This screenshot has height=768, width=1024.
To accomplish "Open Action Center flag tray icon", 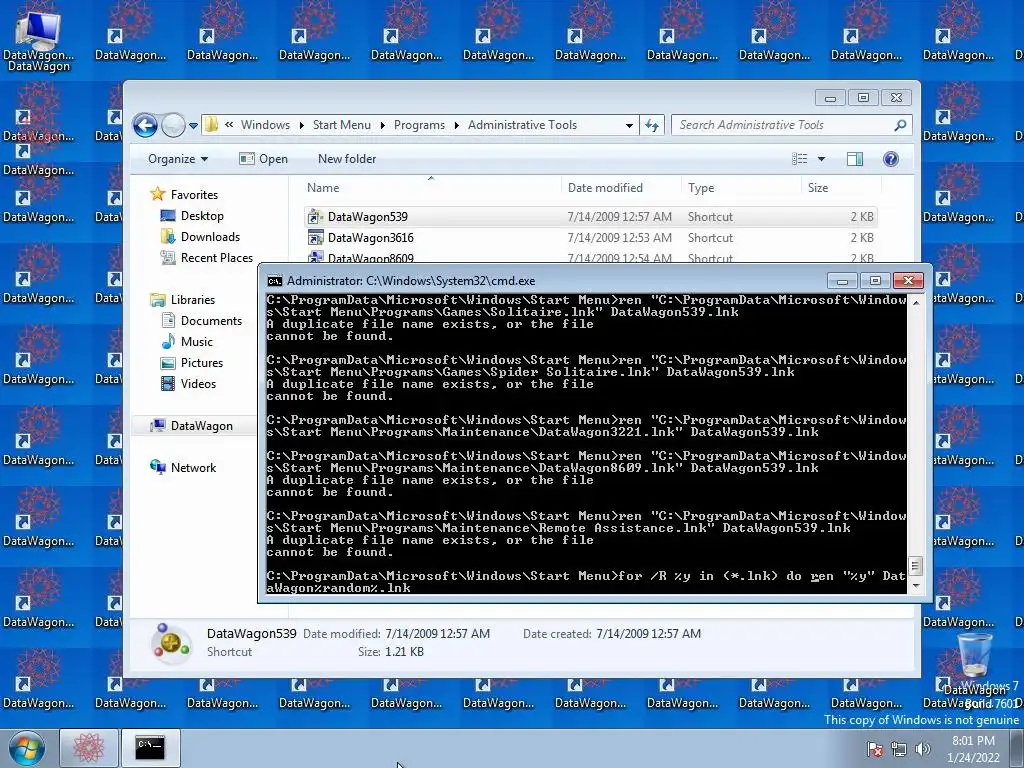I will [x=875, y=749].
